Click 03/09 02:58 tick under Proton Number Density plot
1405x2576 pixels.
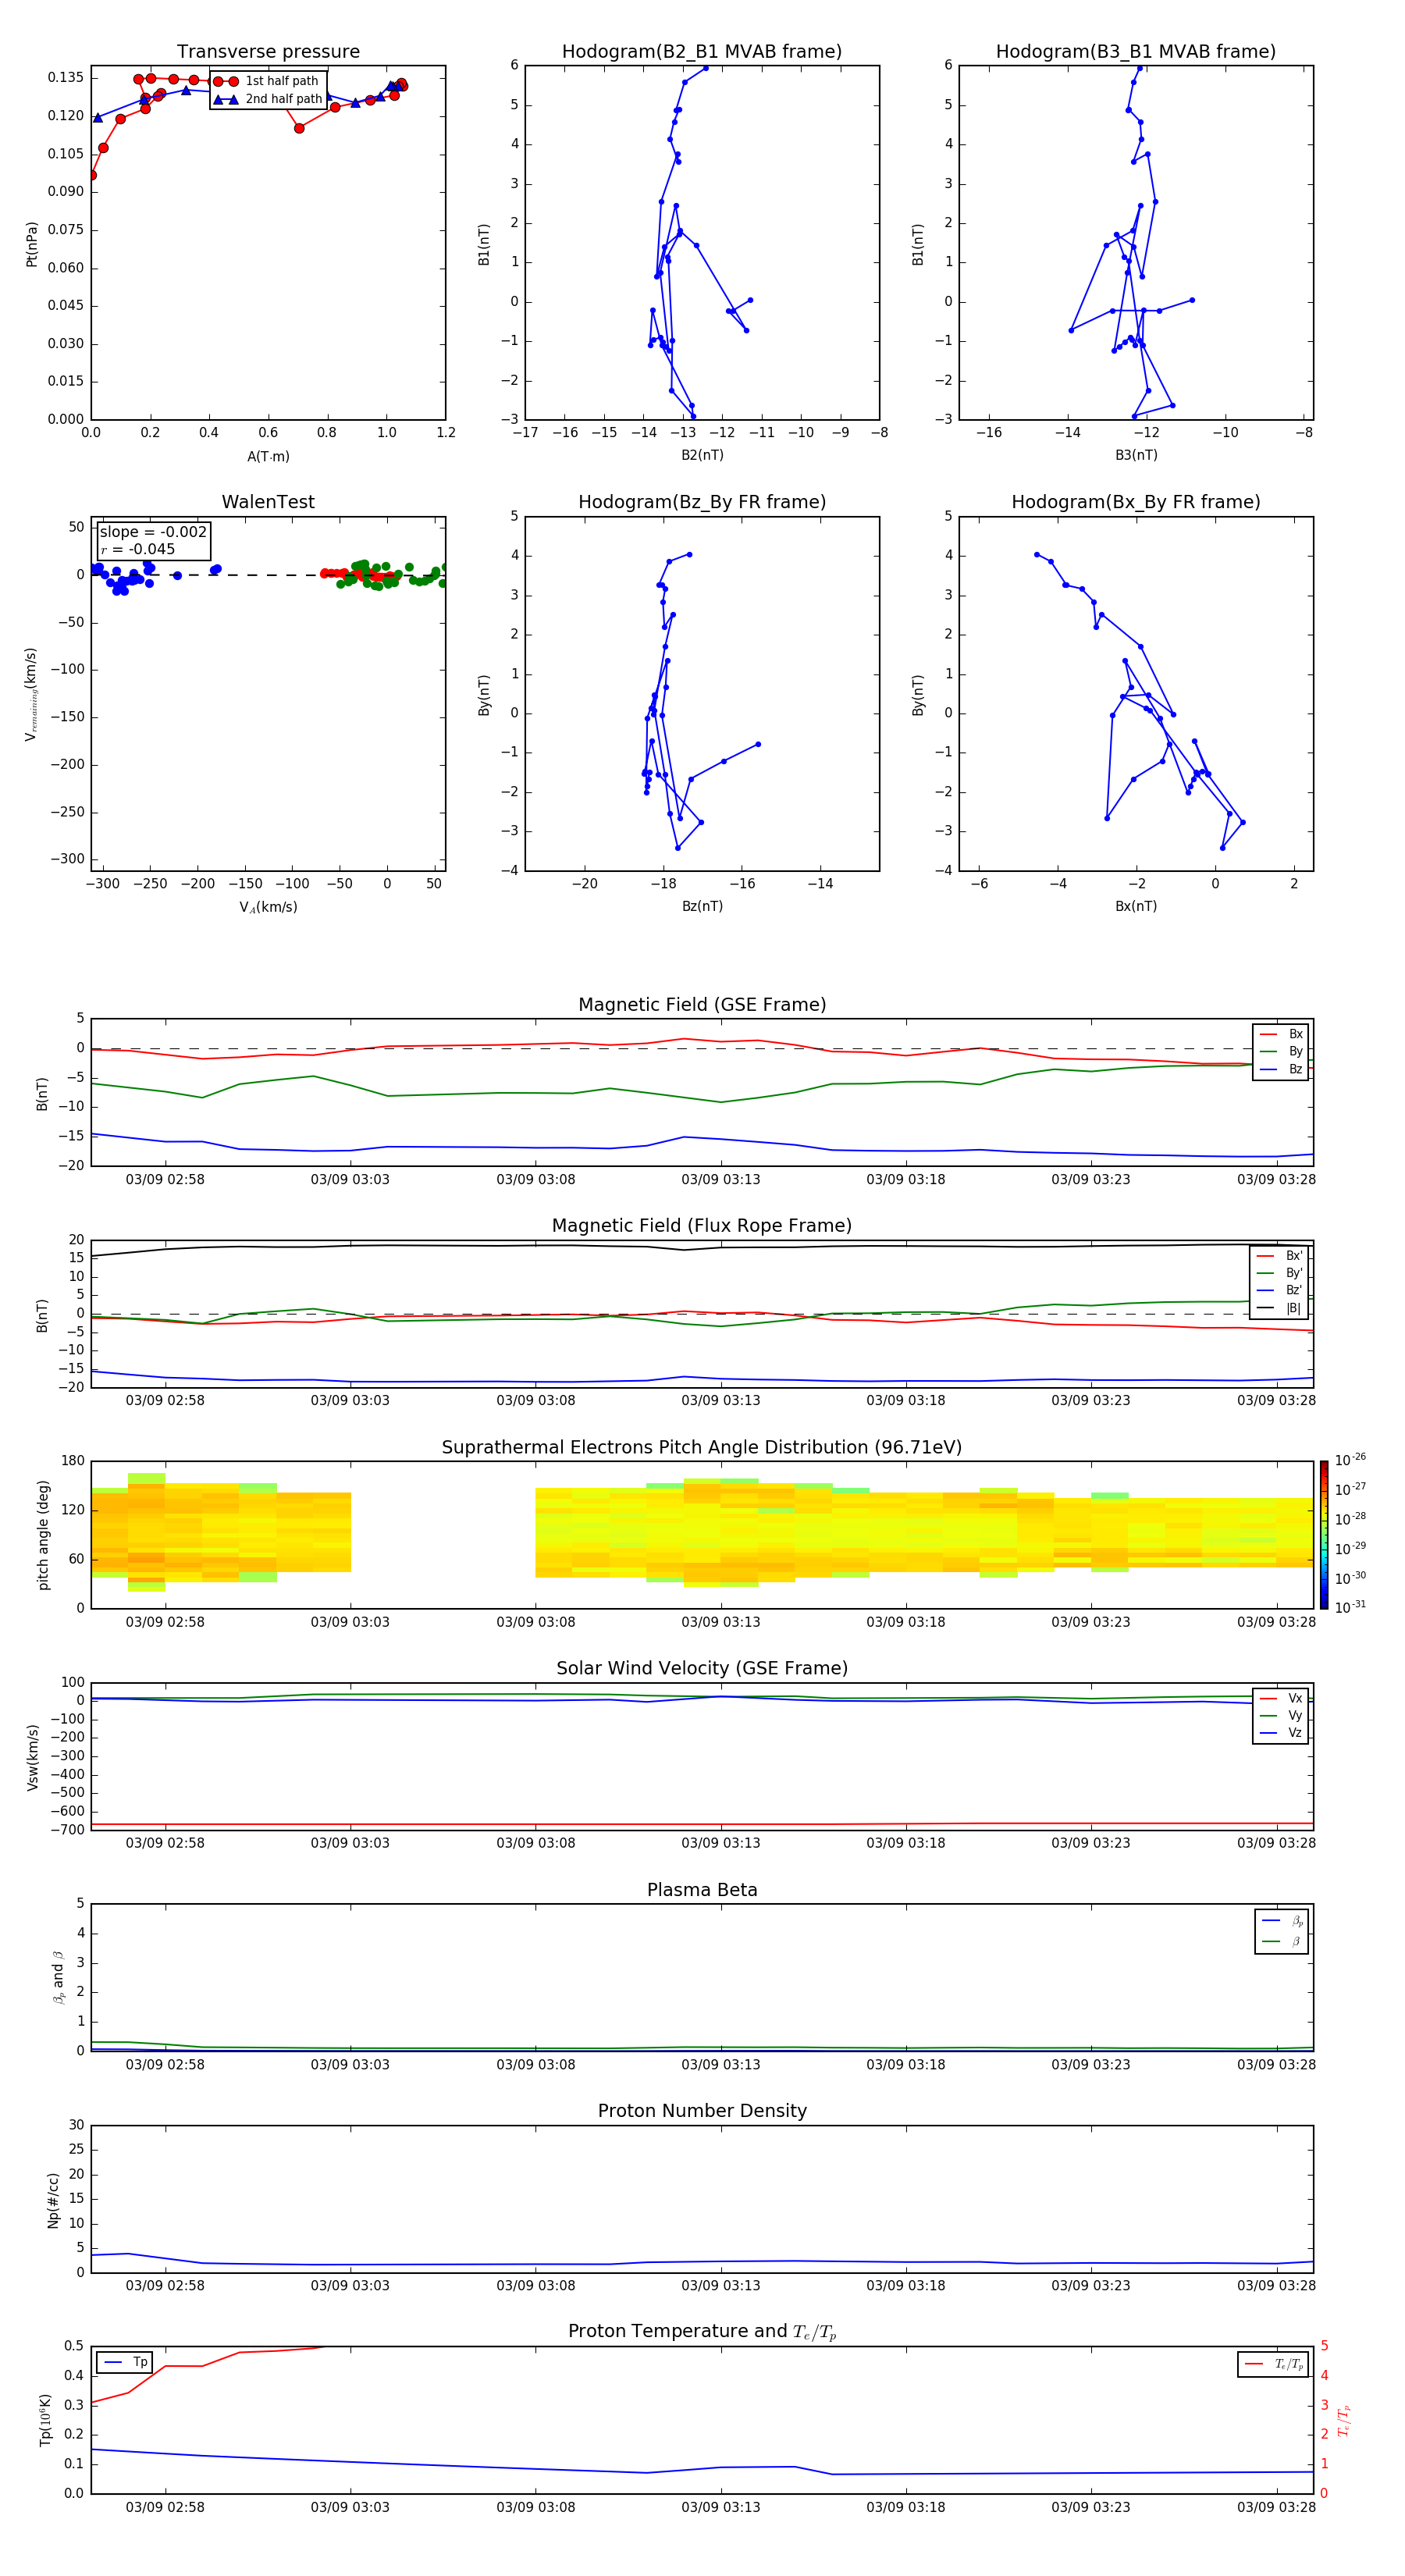coord(165,2286)
